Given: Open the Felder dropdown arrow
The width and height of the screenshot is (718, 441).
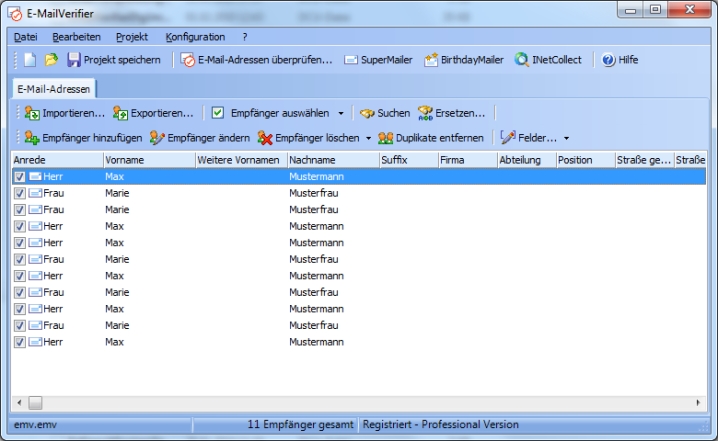Looking at the screenshot, I should coord(567,137).
